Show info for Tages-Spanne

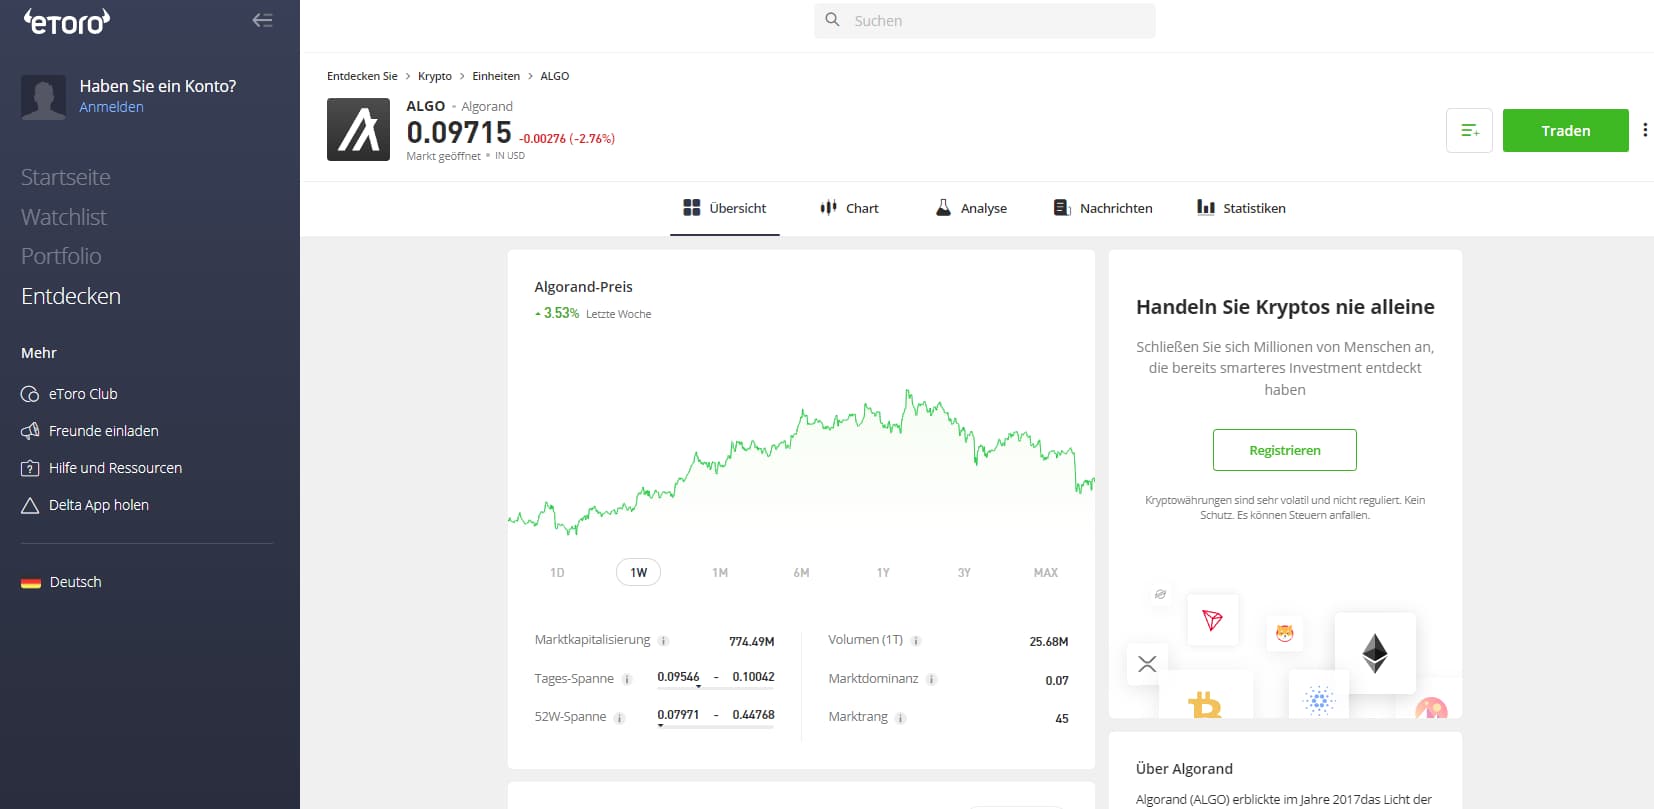pyautogui.click(x=627, y=679)
